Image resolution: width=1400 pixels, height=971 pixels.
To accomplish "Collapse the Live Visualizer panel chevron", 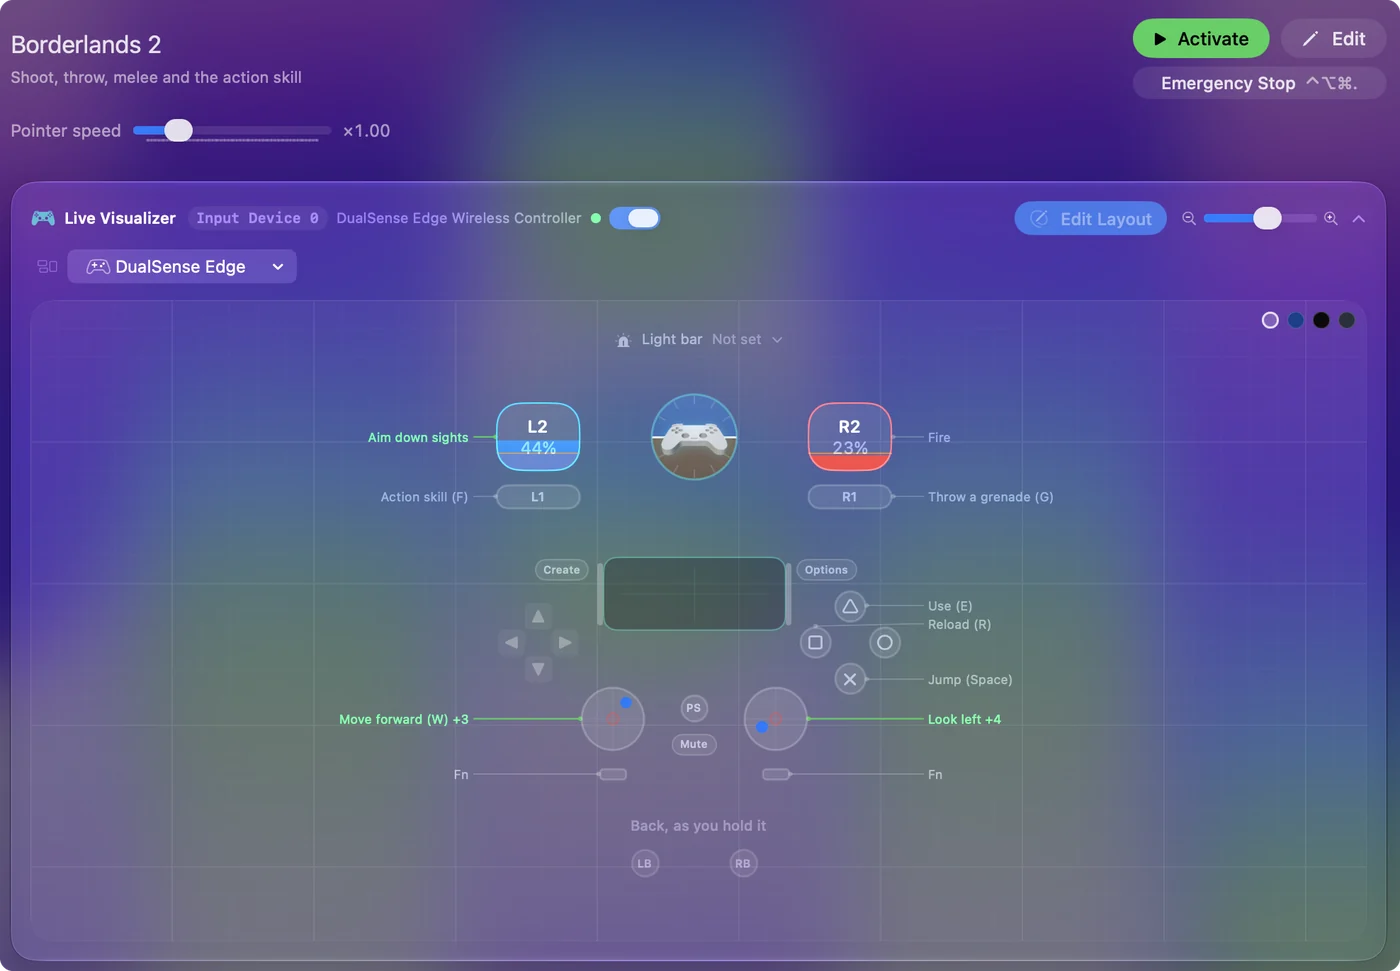I will click(x=1359, y=219).
